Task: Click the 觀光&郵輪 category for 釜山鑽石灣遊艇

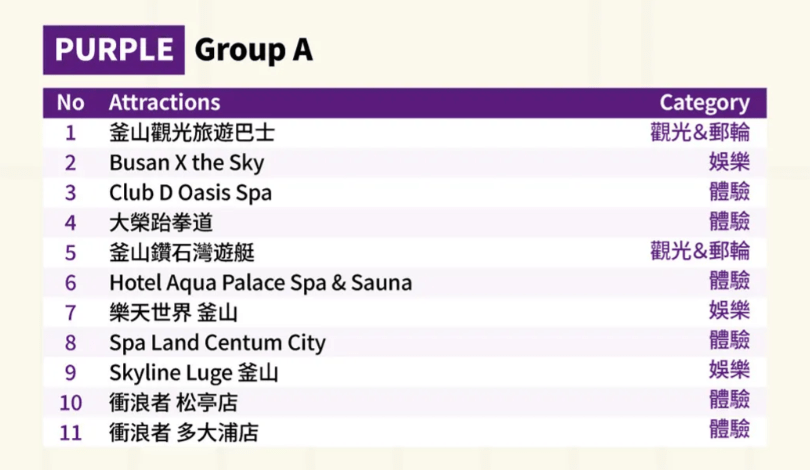Action: pyautogui.click(x=699, y=252)
